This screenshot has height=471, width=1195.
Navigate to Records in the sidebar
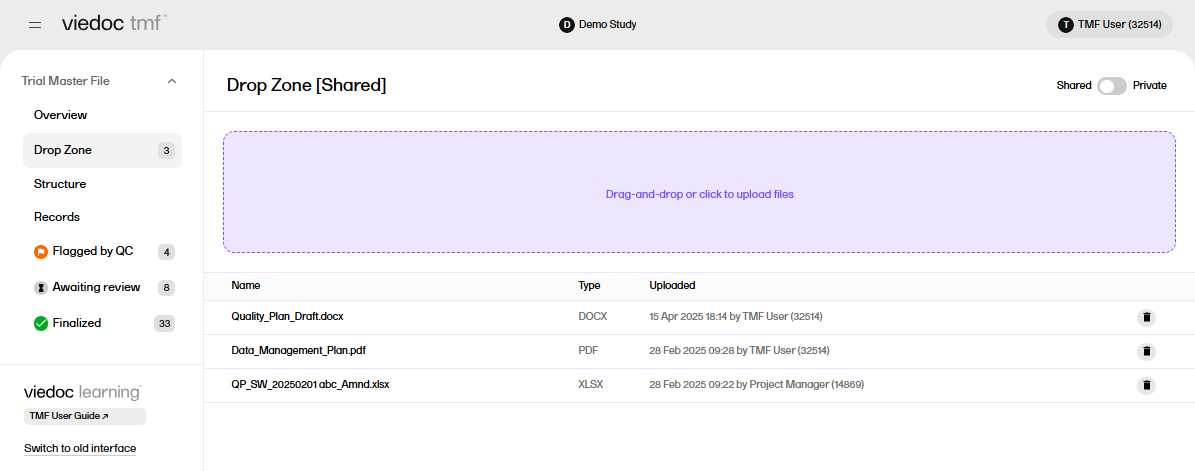click(57, 217)
